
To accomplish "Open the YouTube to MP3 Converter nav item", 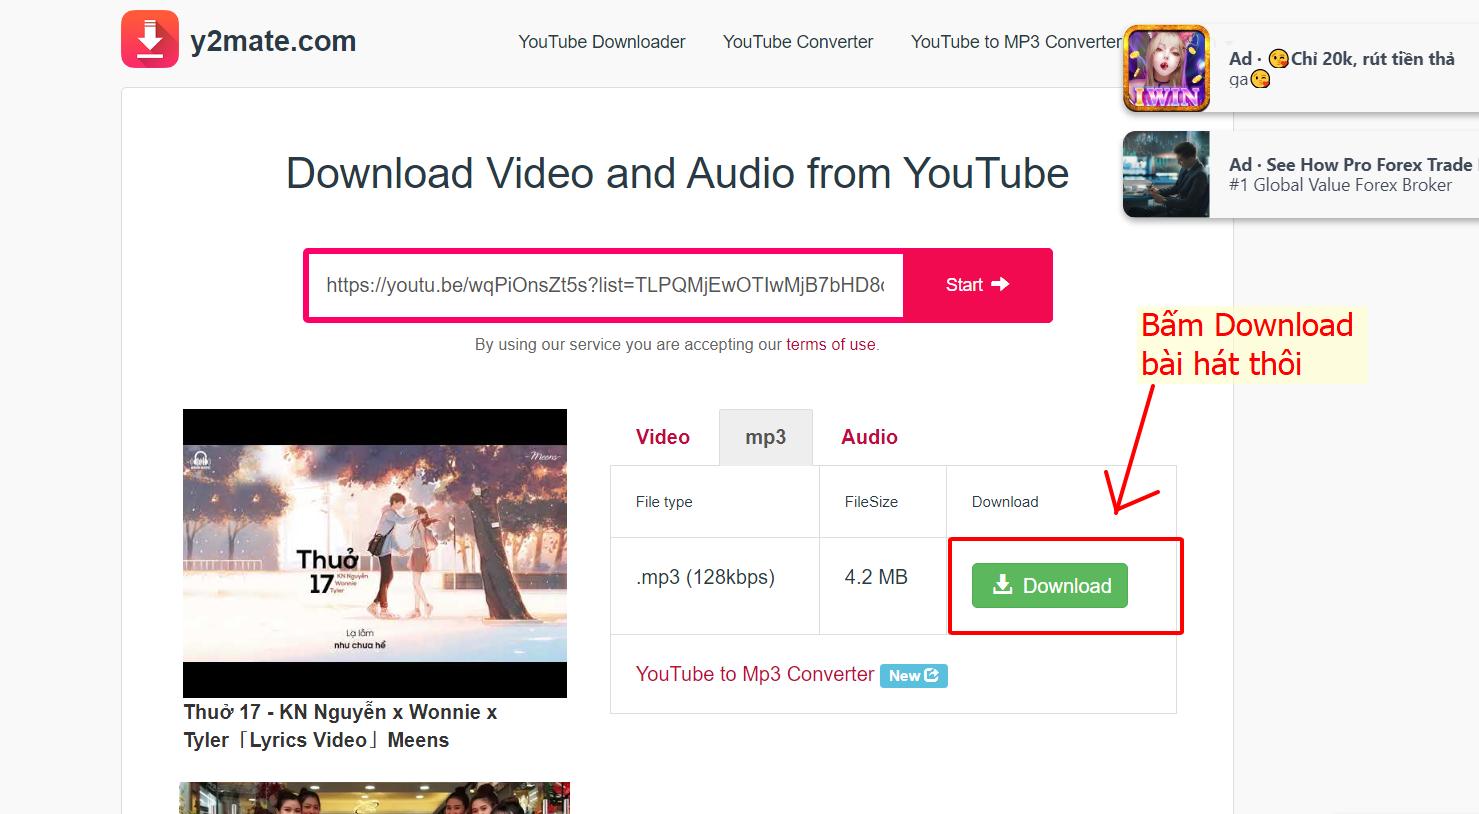I will click(x=1015, y=42).
